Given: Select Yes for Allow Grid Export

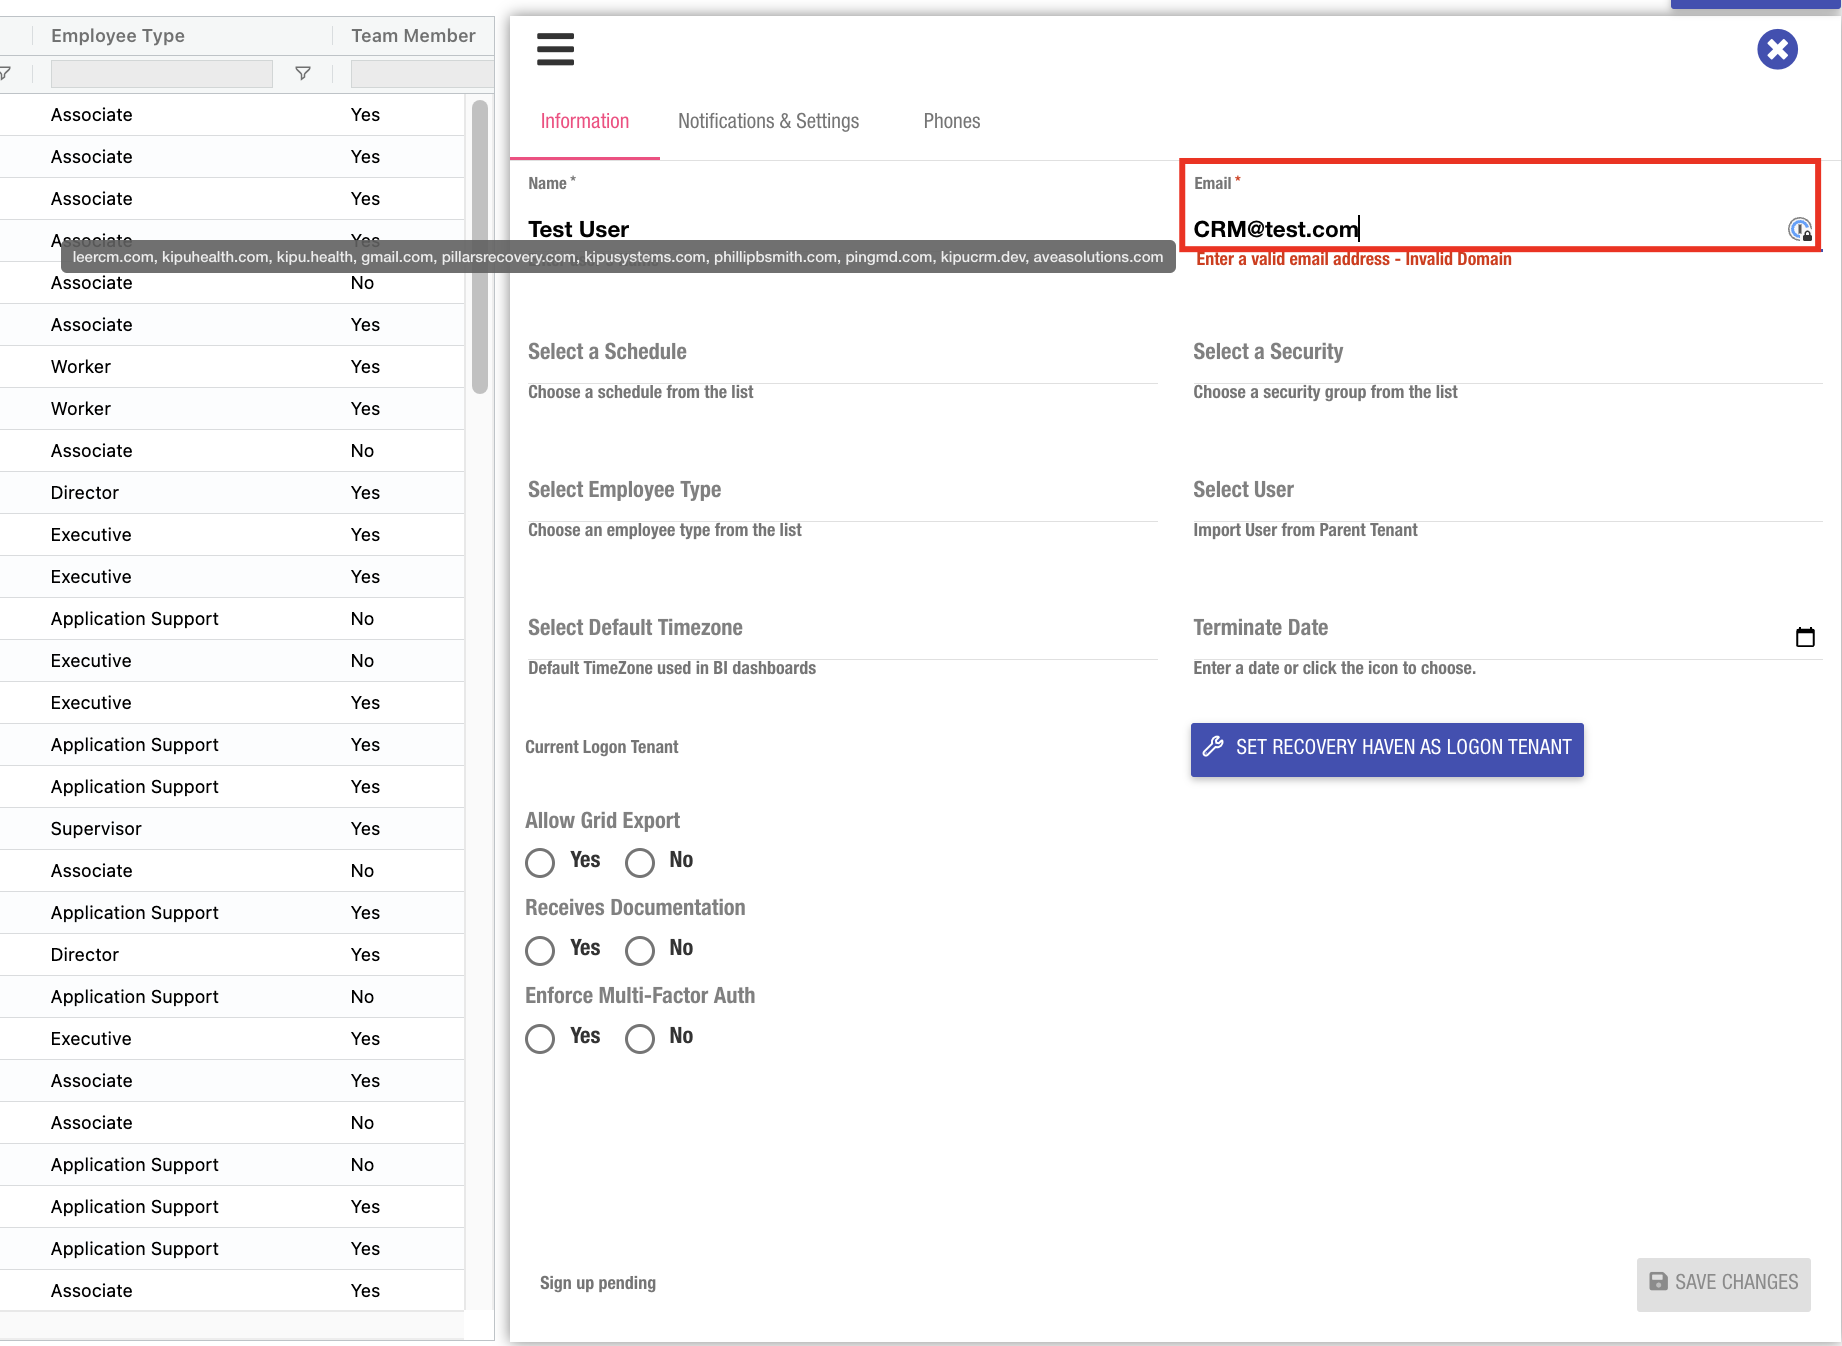Looking at the screenshot, I should [540, 862].
